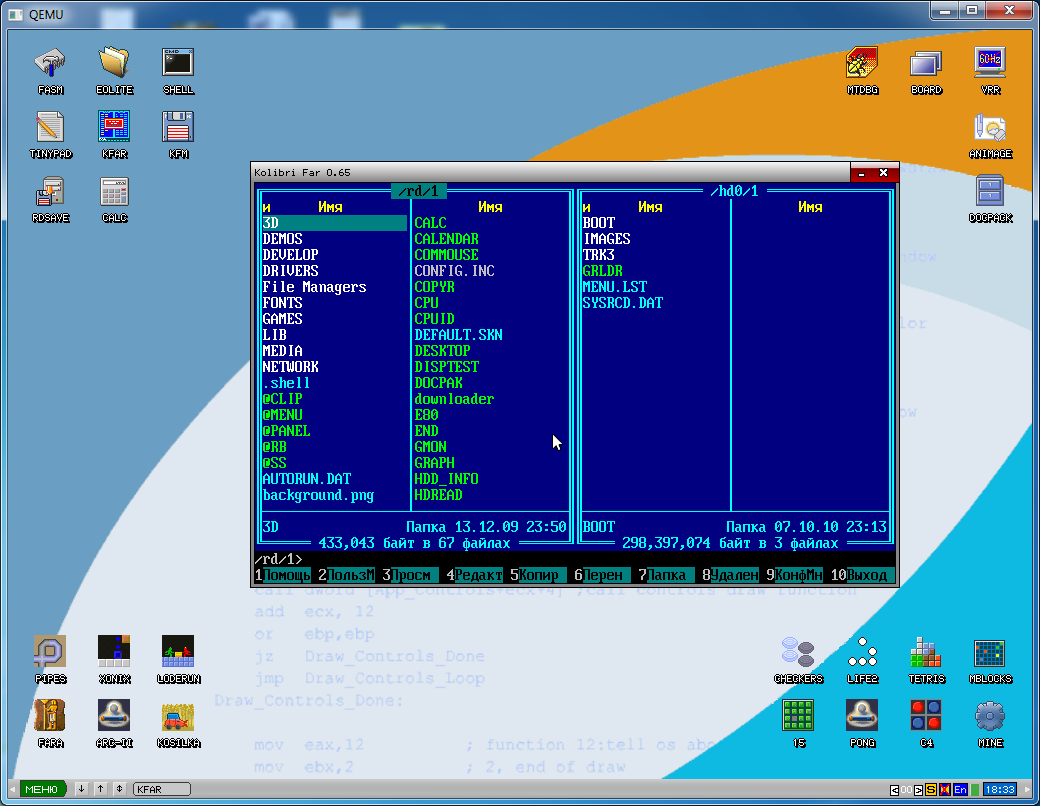Open the SHELL console icon
Image resolution: width=1040 pixels, height=806 pixels.
(178, 71)
